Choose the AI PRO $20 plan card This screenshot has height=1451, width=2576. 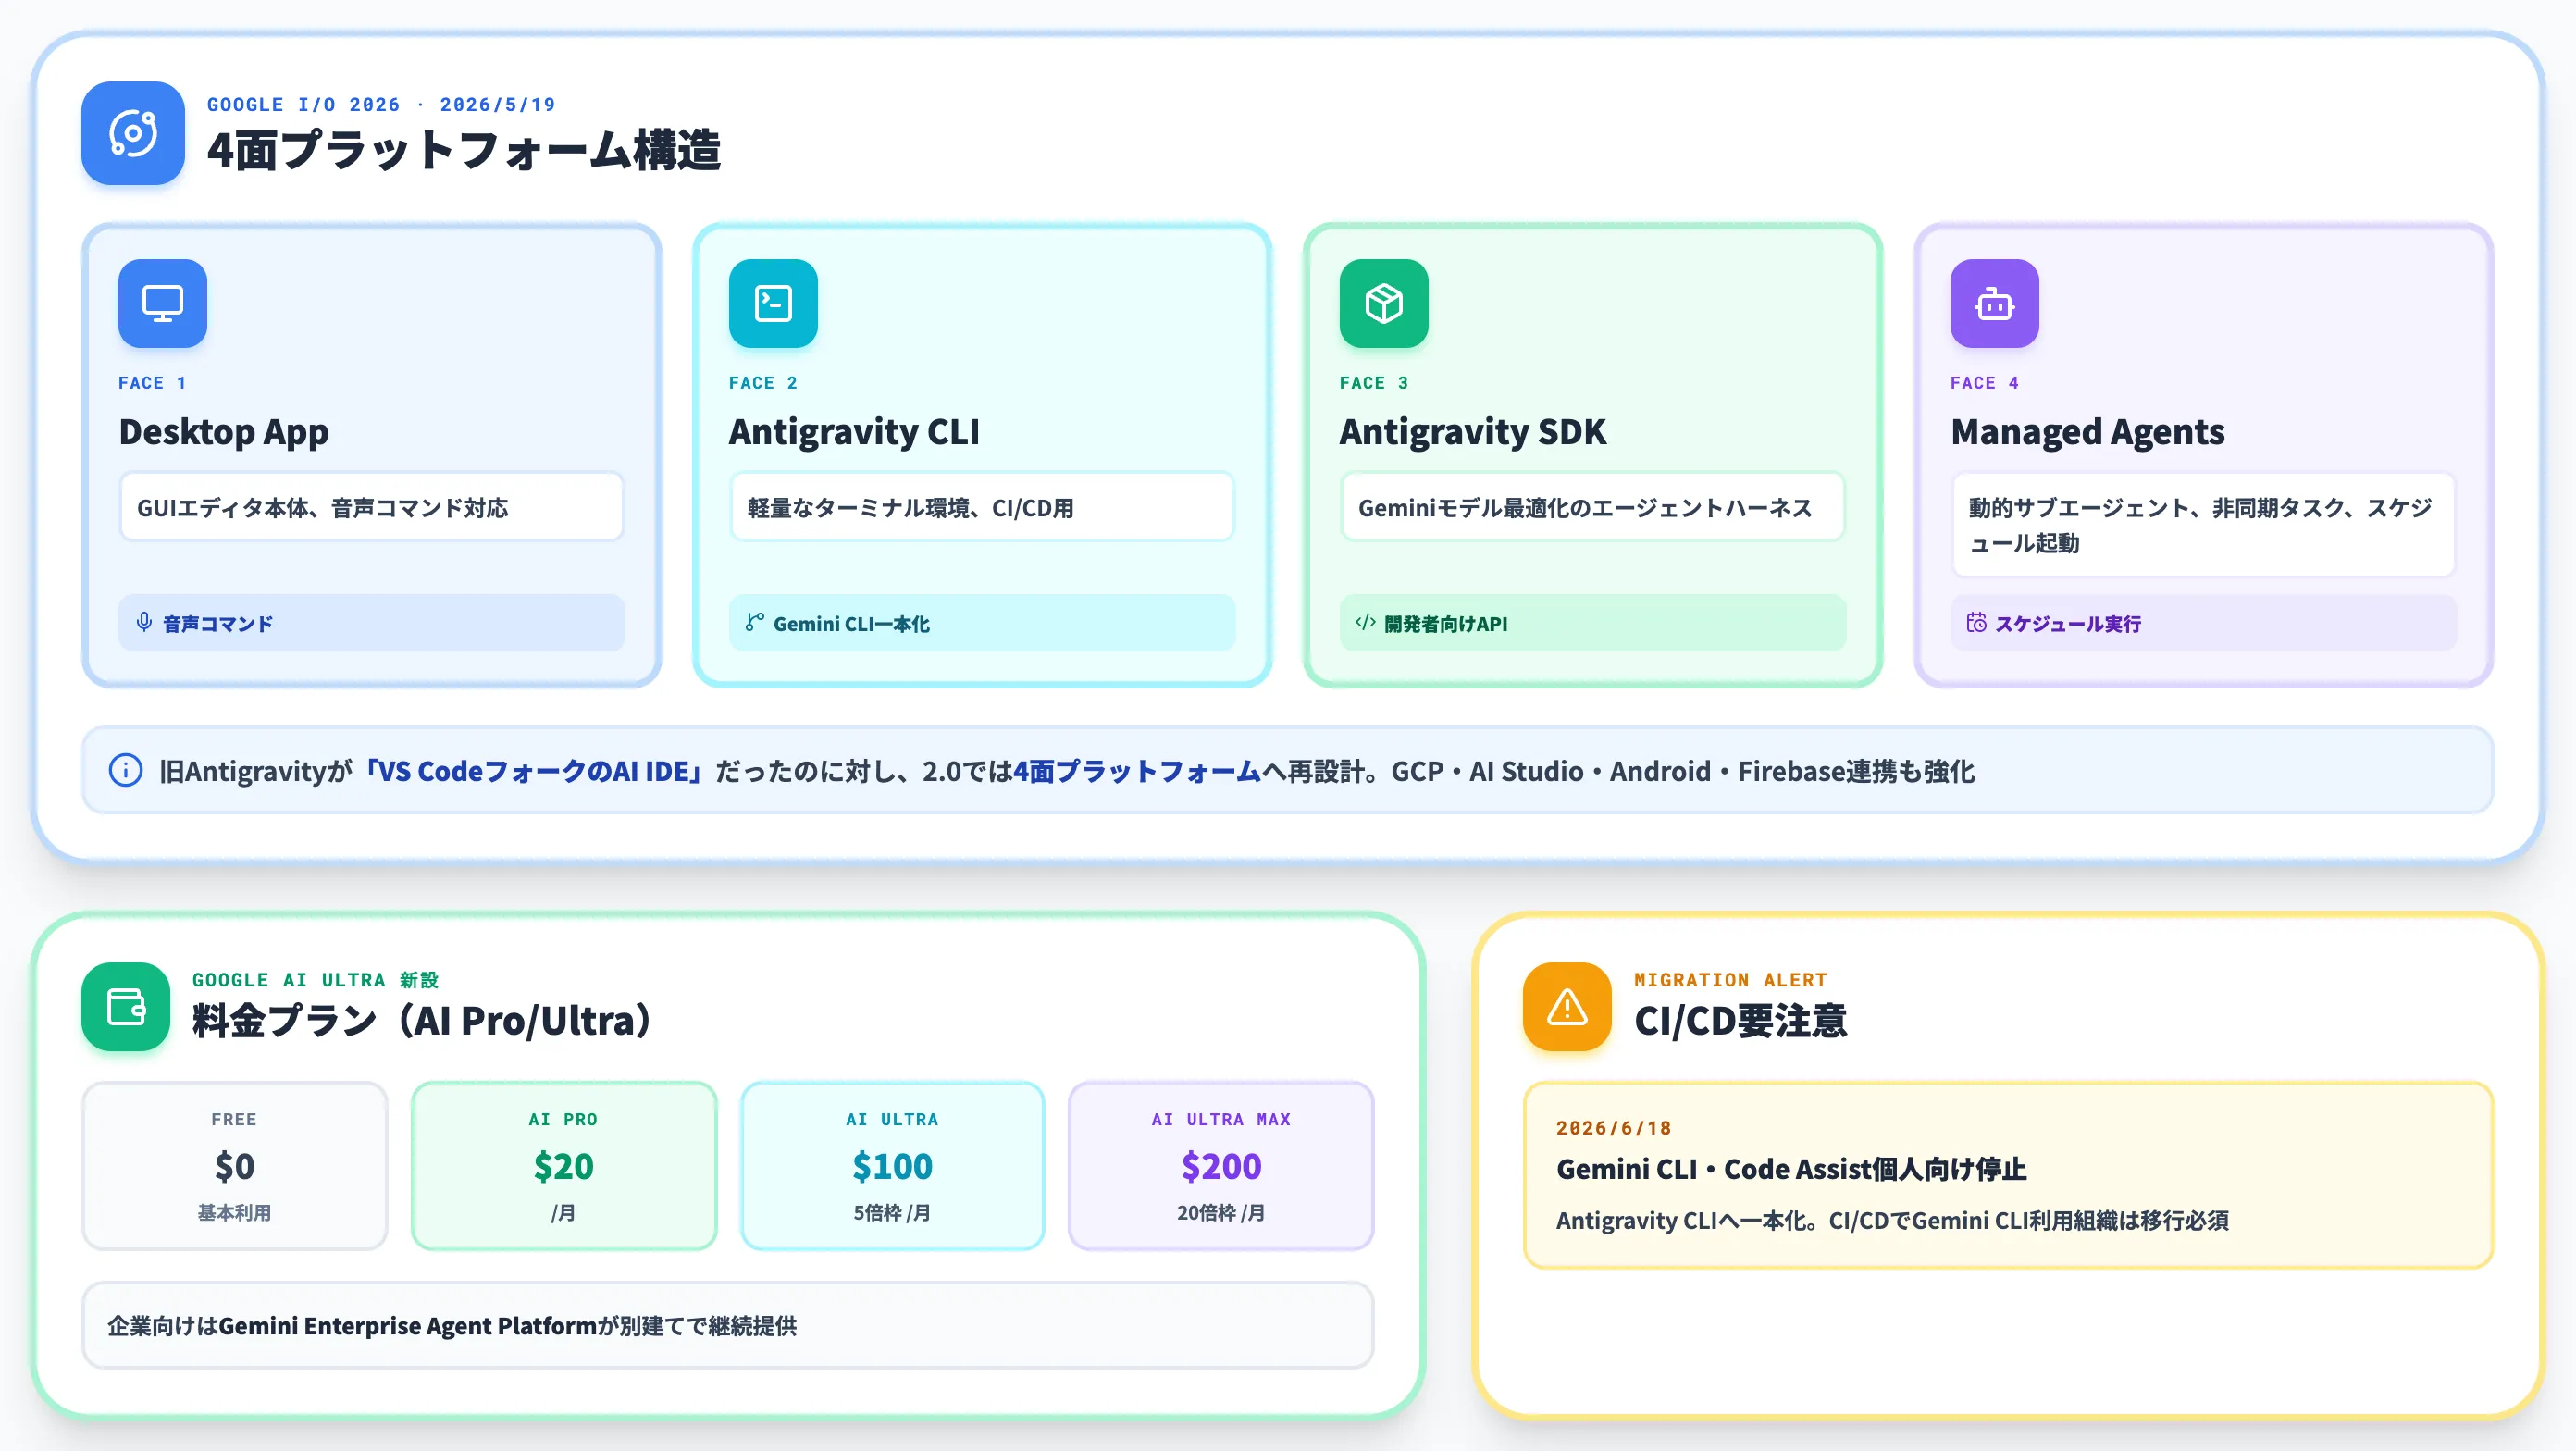[x=564, y=1166]
